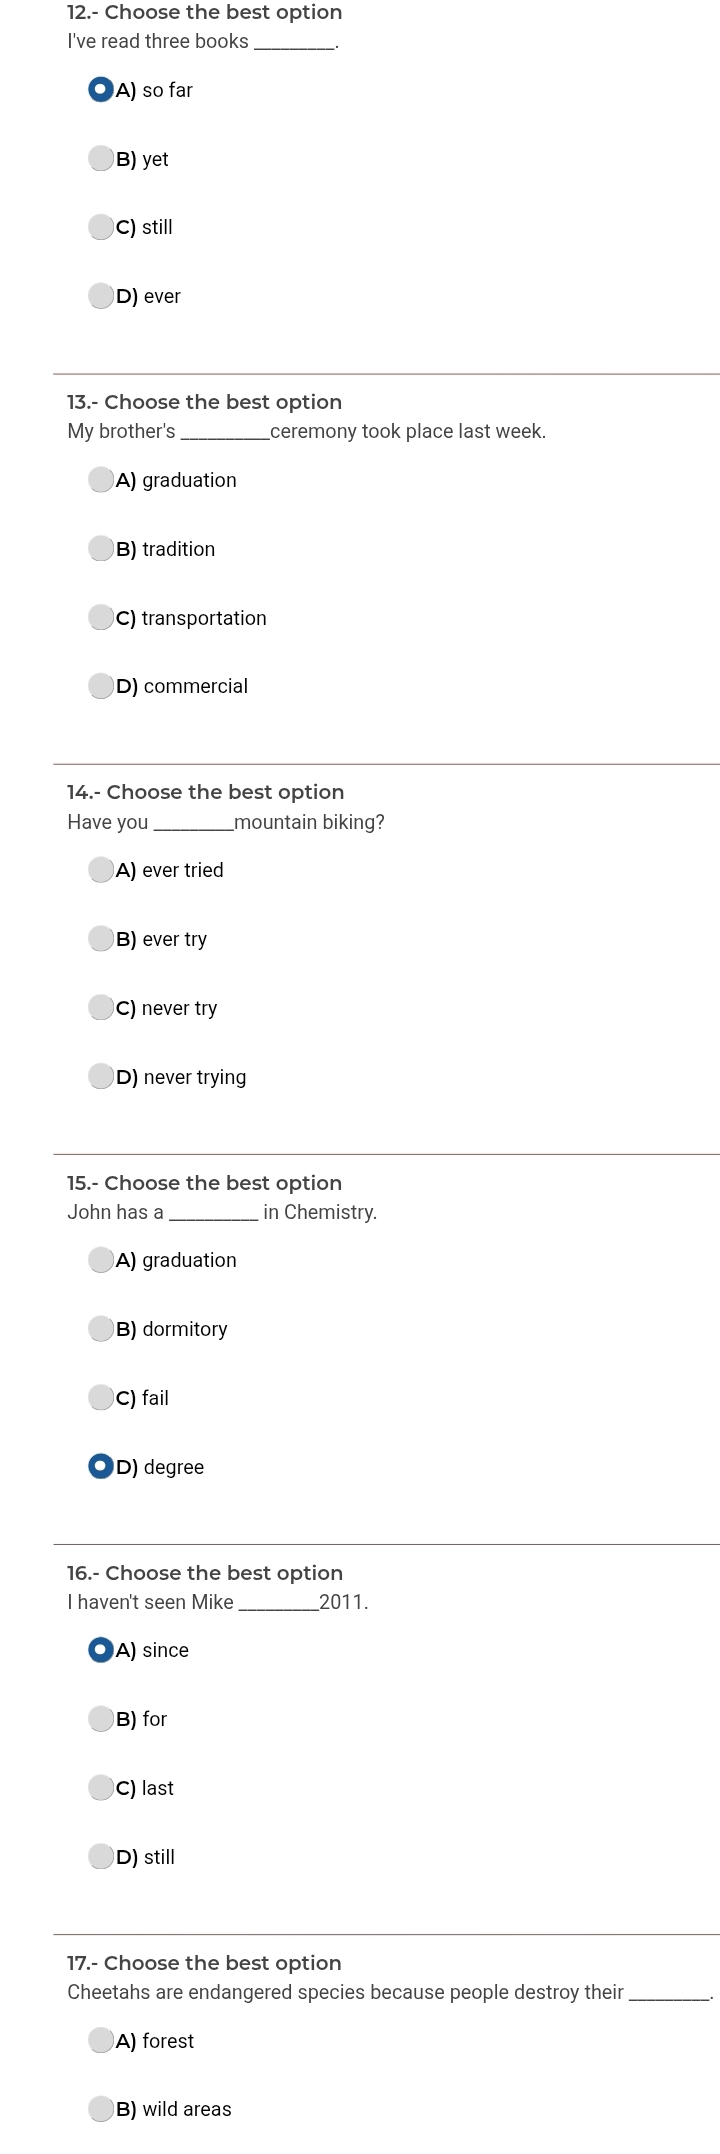Select 'graduation' for question 15

pos(101,1260)
